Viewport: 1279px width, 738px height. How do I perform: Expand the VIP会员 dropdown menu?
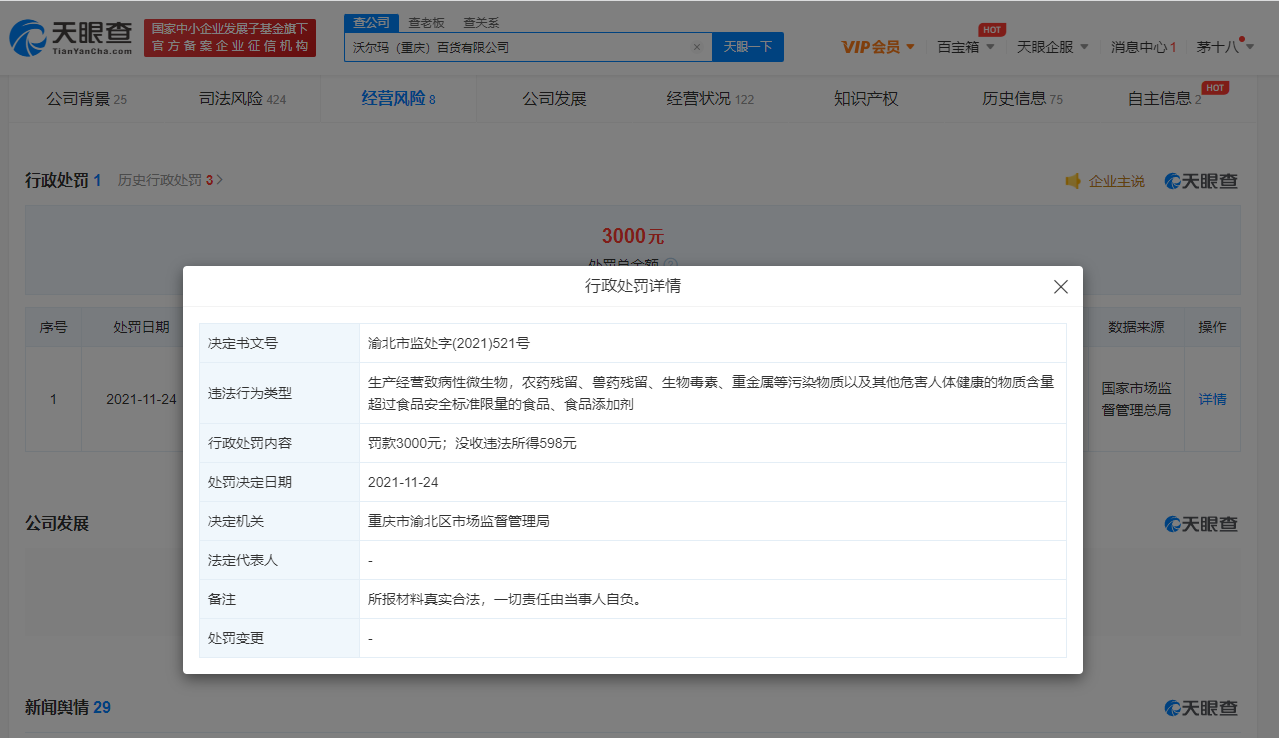(x=878, y=47)
